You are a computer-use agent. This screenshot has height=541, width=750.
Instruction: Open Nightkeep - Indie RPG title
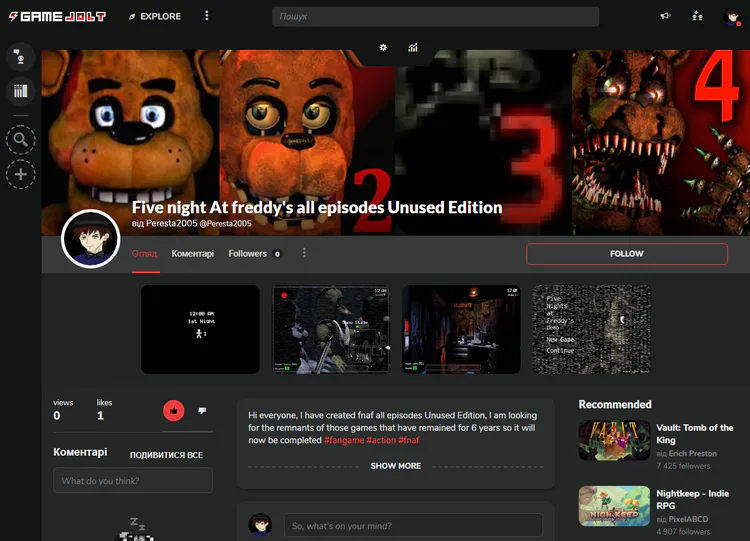[693, 499]
